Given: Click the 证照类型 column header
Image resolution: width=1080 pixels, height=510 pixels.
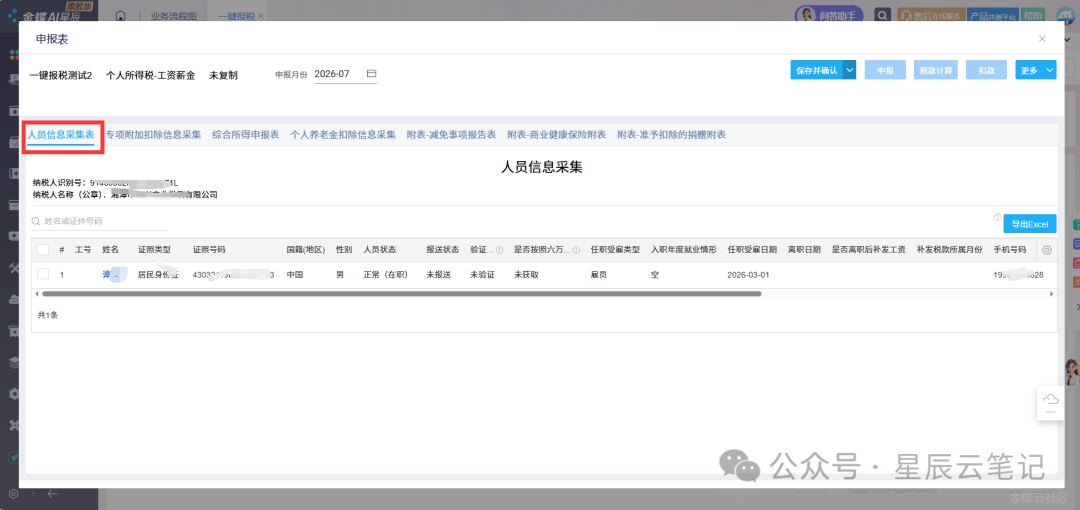Looking at the screenshot, I should (154, 249).
